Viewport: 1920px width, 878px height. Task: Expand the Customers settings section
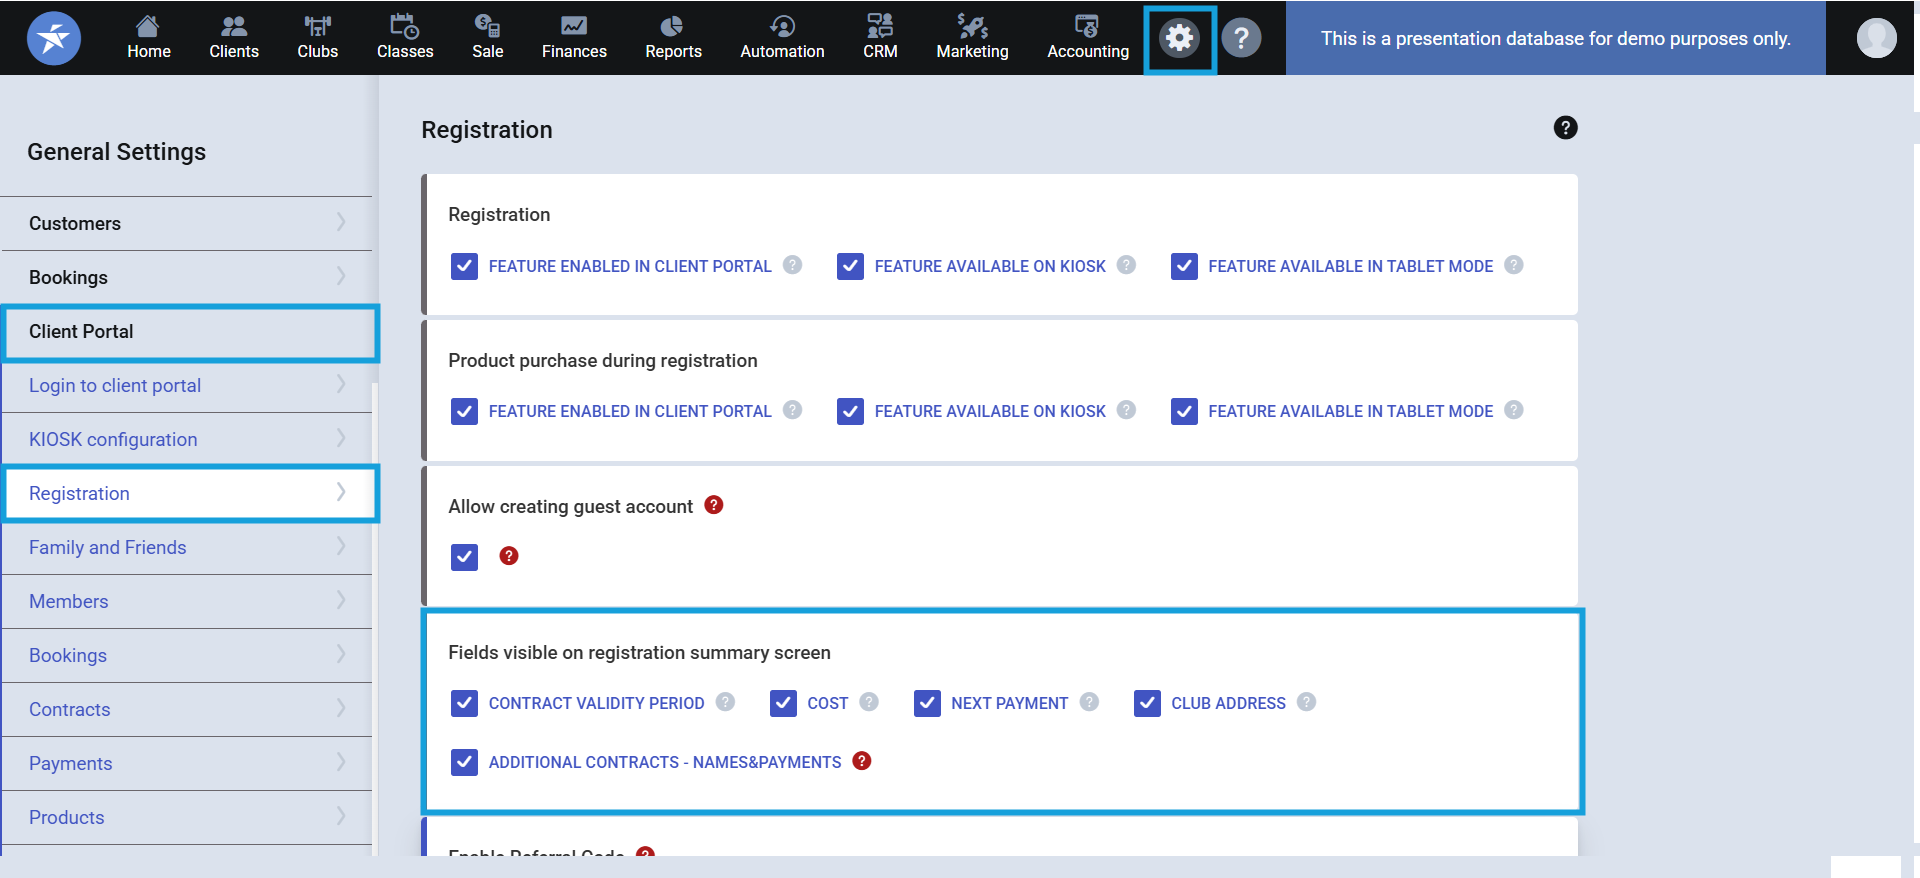pos(187,223)
